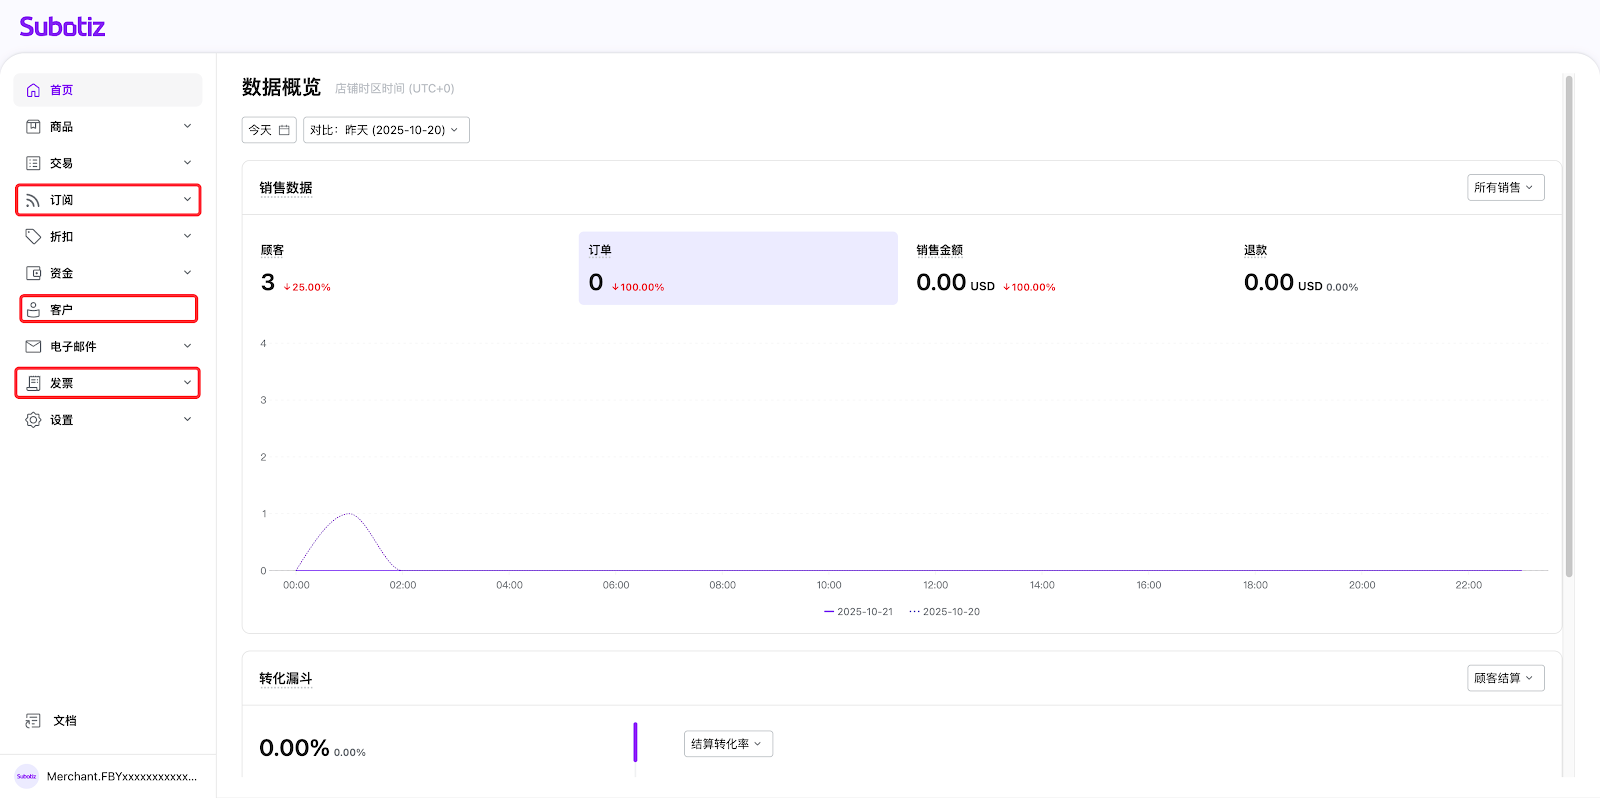The image size is (1600, 798).
Task: Expand the 商品 menu chevron
Action: (x=187, y=127)
